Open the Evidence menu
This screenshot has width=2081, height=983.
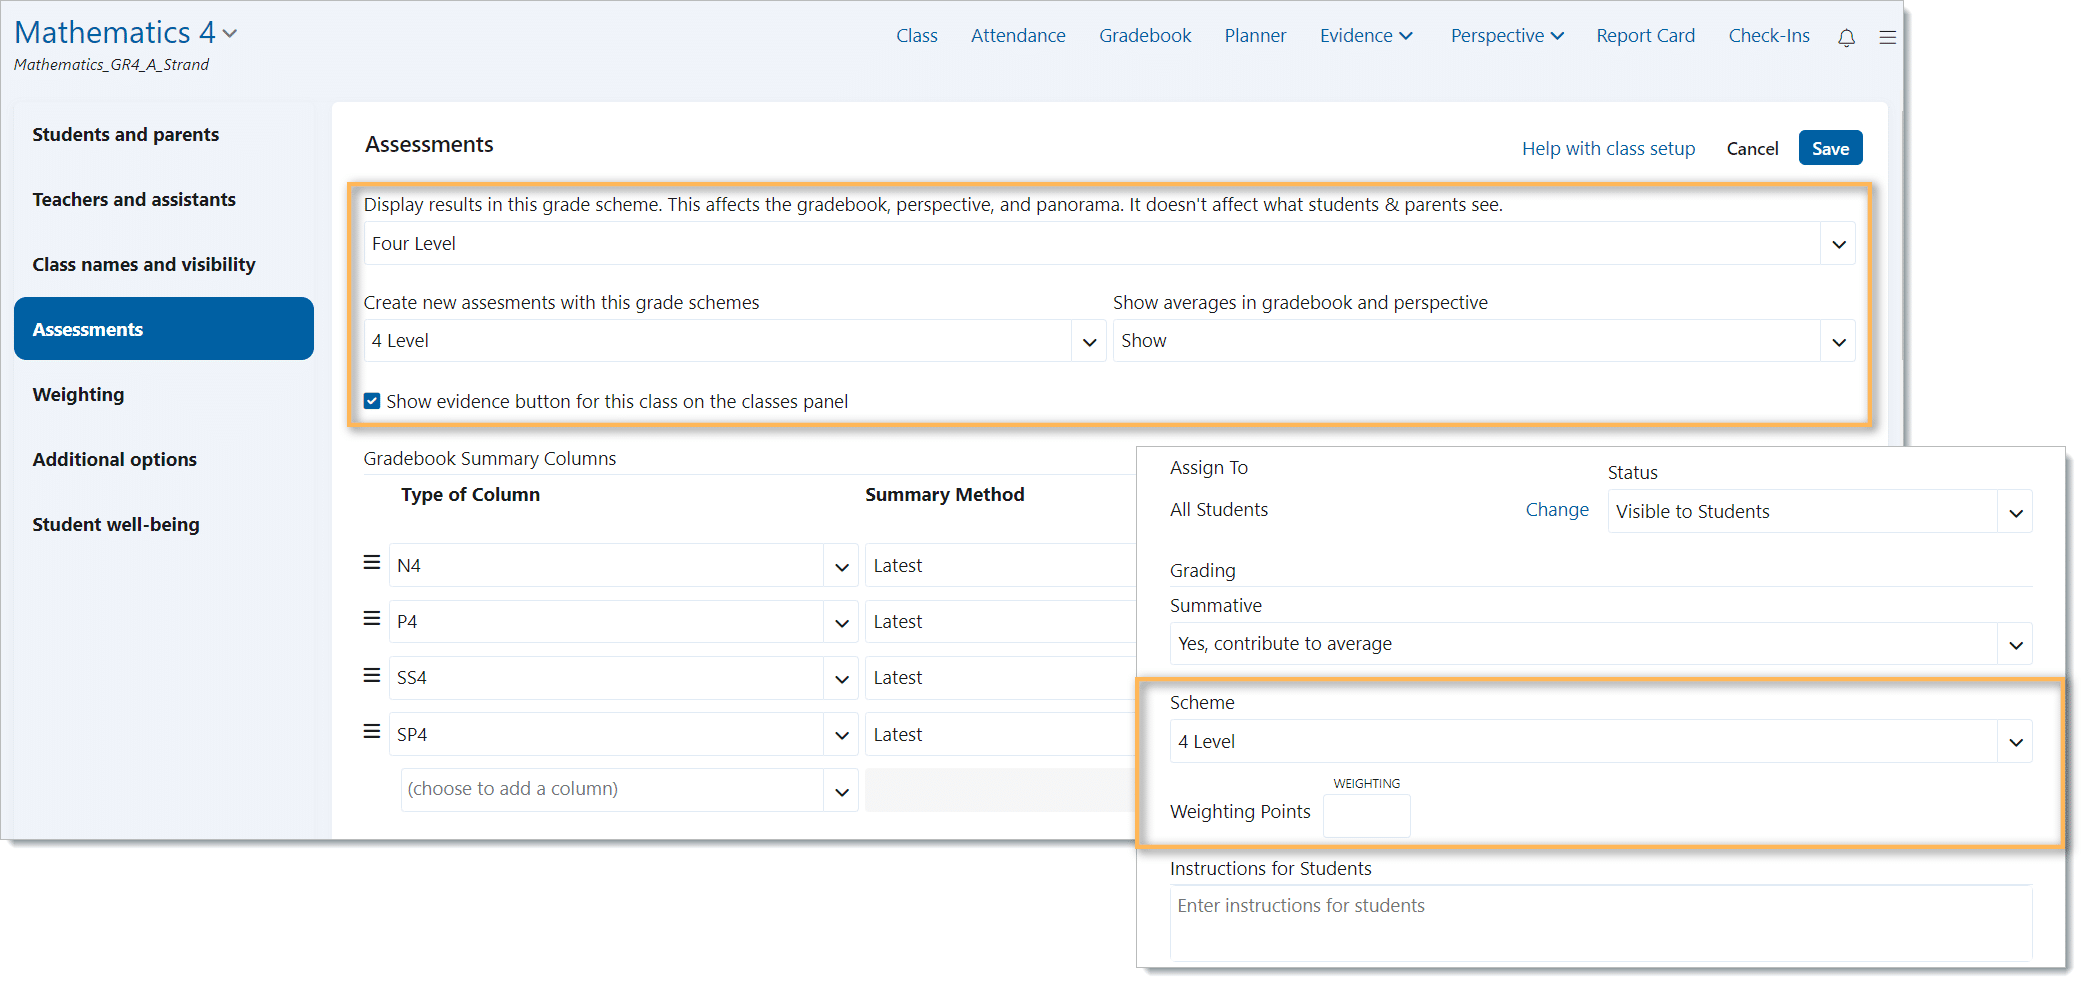(1365, 36)
